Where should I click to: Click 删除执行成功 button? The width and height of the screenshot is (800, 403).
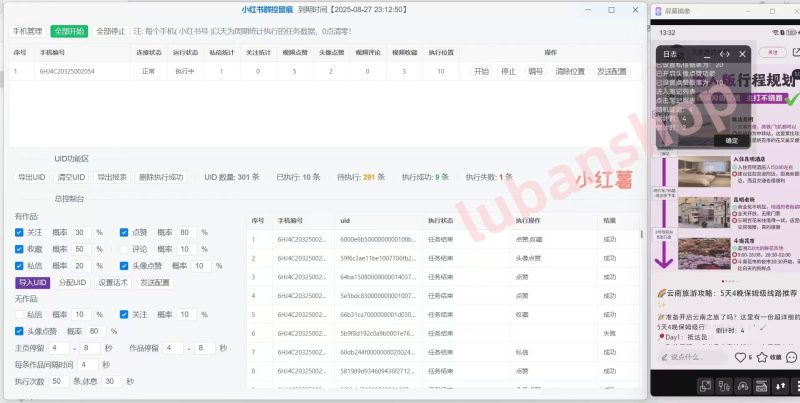coord(161,178)
